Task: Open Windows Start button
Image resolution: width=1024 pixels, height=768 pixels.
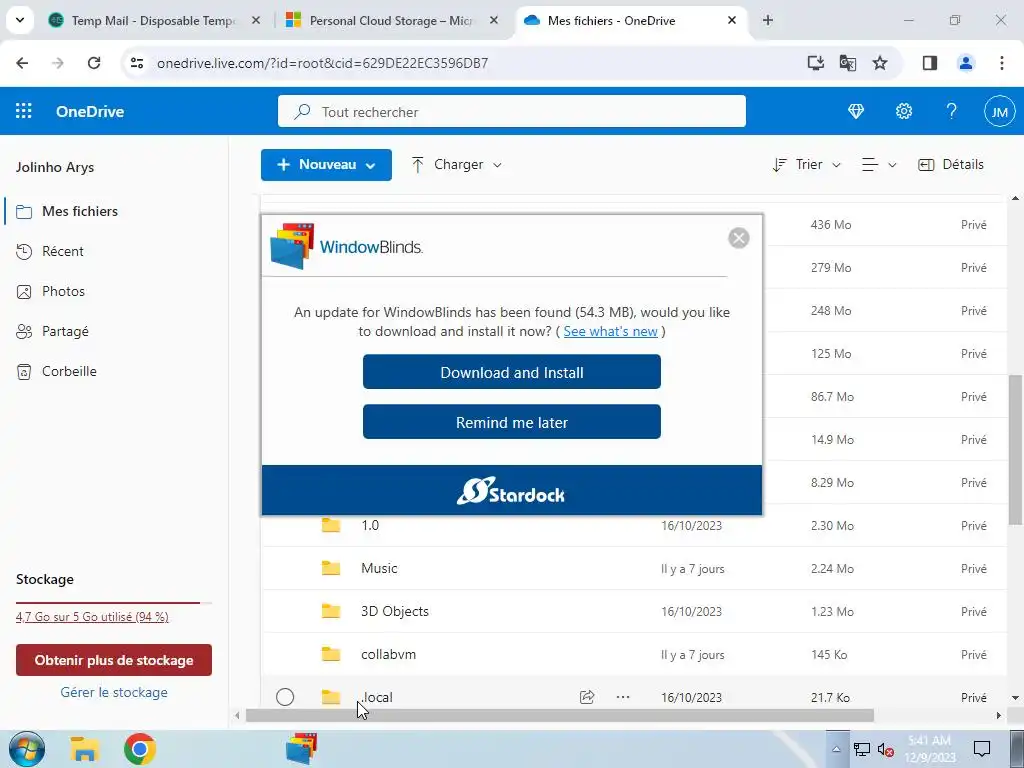Action: click(x=27, y=749)
